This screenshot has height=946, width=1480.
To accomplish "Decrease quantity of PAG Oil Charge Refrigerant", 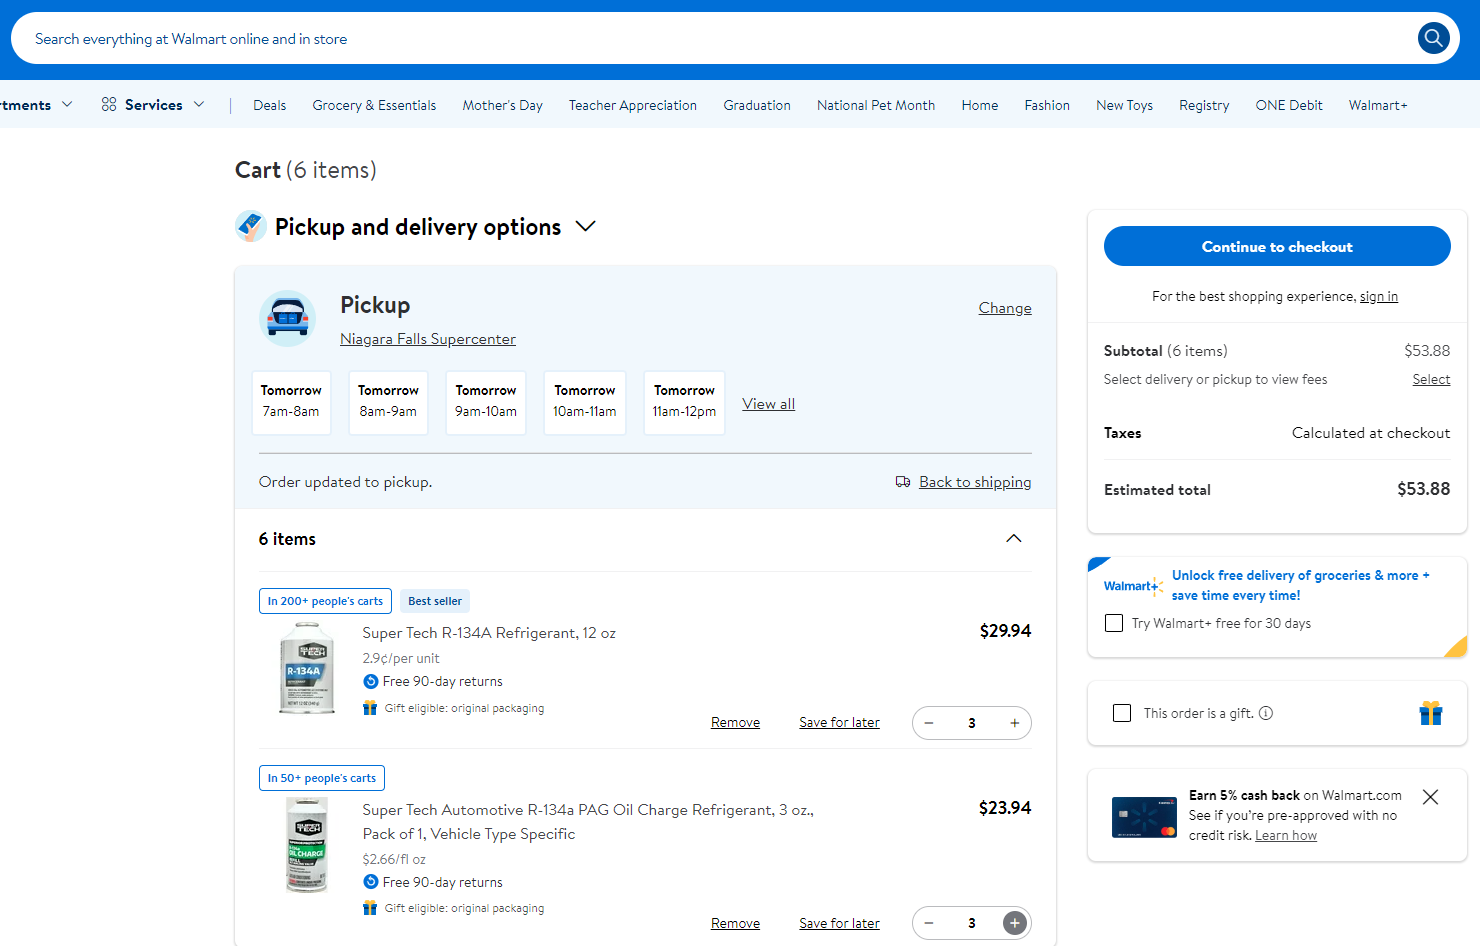I will point(929,923).
